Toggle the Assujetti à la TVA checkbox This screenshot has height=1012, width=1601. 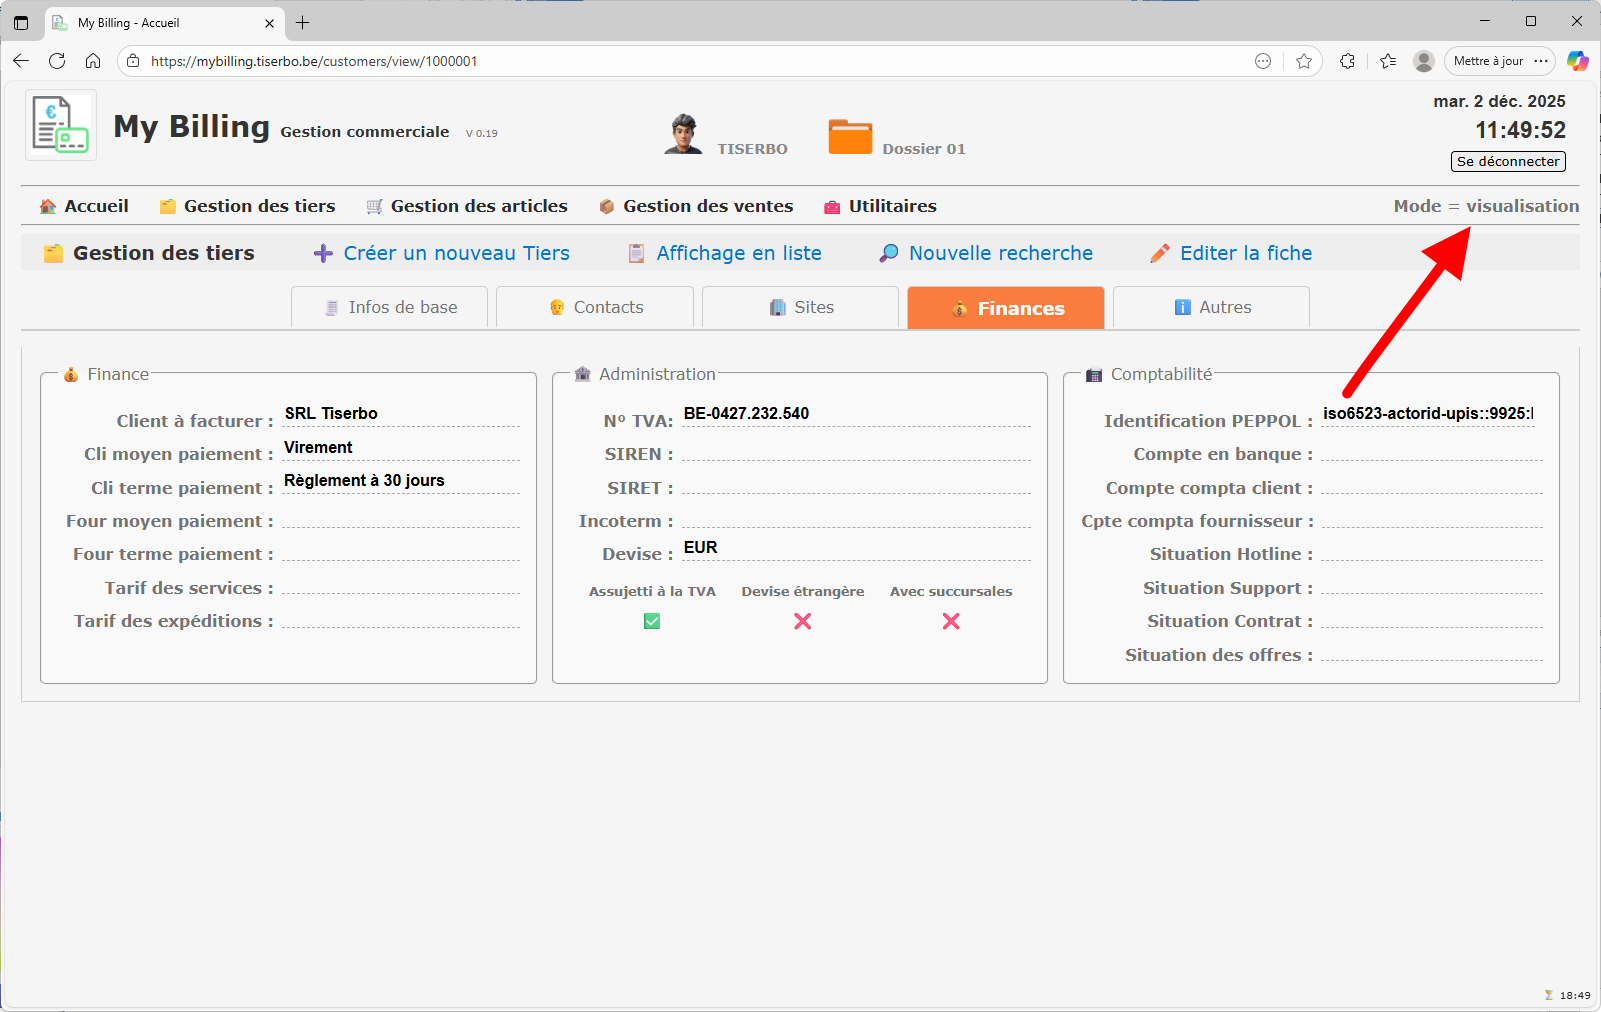652,621
